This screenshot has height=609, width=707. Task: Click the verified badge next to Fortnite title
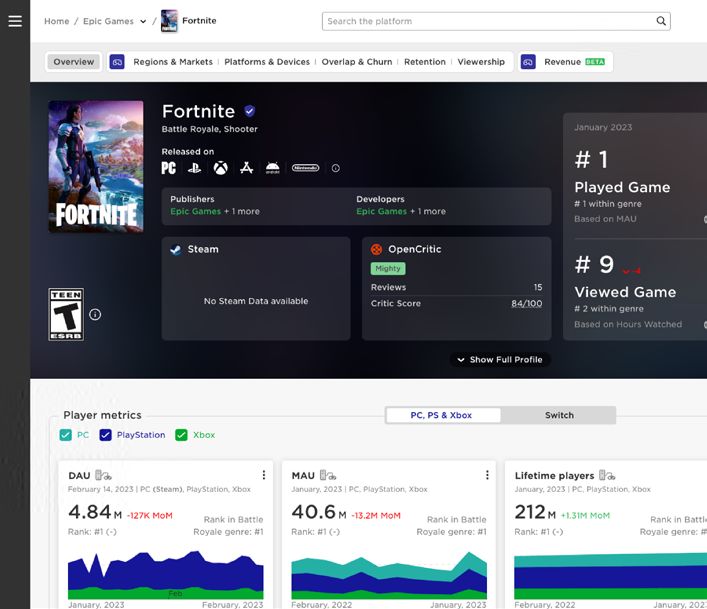(x=250, y=111)
